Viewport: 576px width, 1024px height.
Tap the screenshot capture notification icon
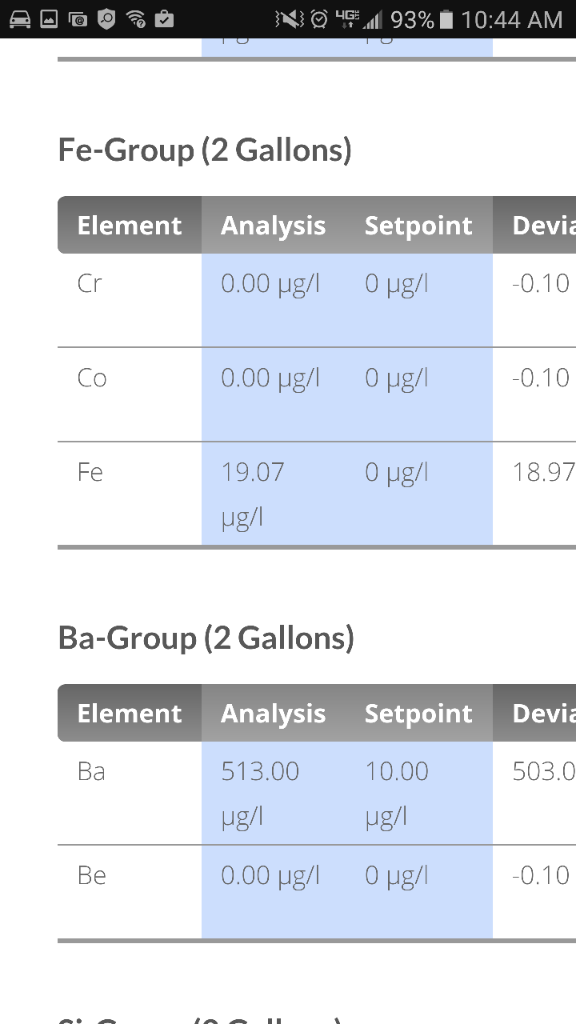click(78, 20)
